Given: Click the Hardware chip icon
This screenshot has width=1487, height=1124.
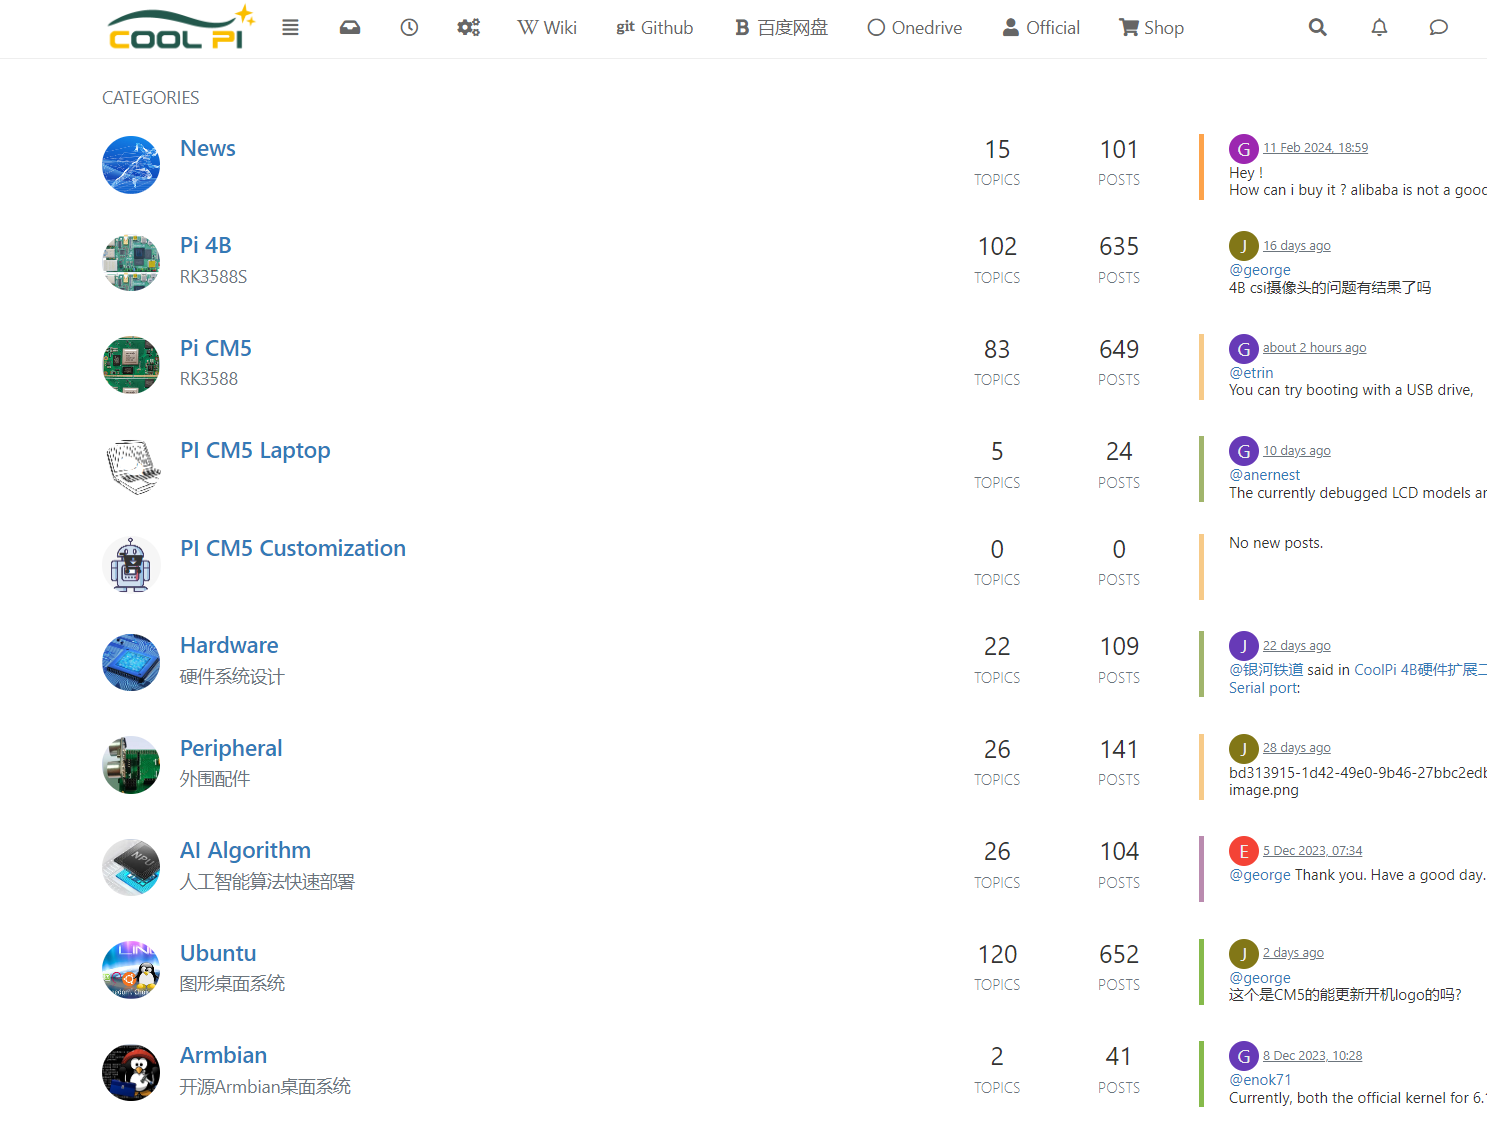Looking at the screenshot, I should [x=131, y=663].
